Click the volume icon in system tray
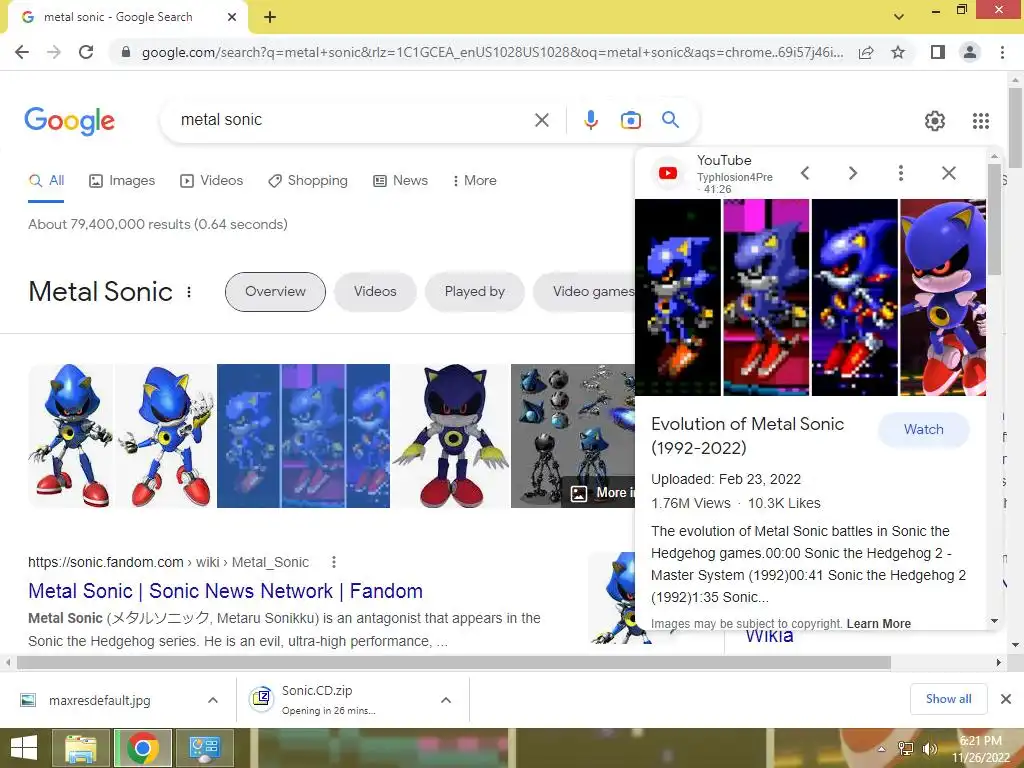1024x768 pixels. [x=929, y=748]
